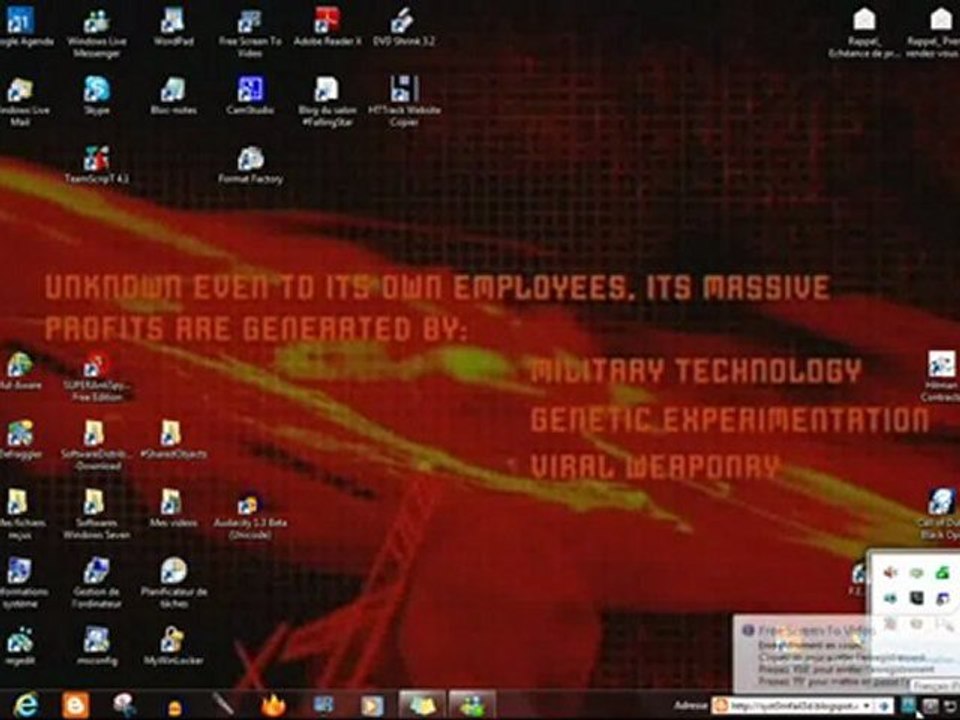
Task: Click the orange Blogger taskbar icon
Action: pyautogui.click(x=75, y=705)
